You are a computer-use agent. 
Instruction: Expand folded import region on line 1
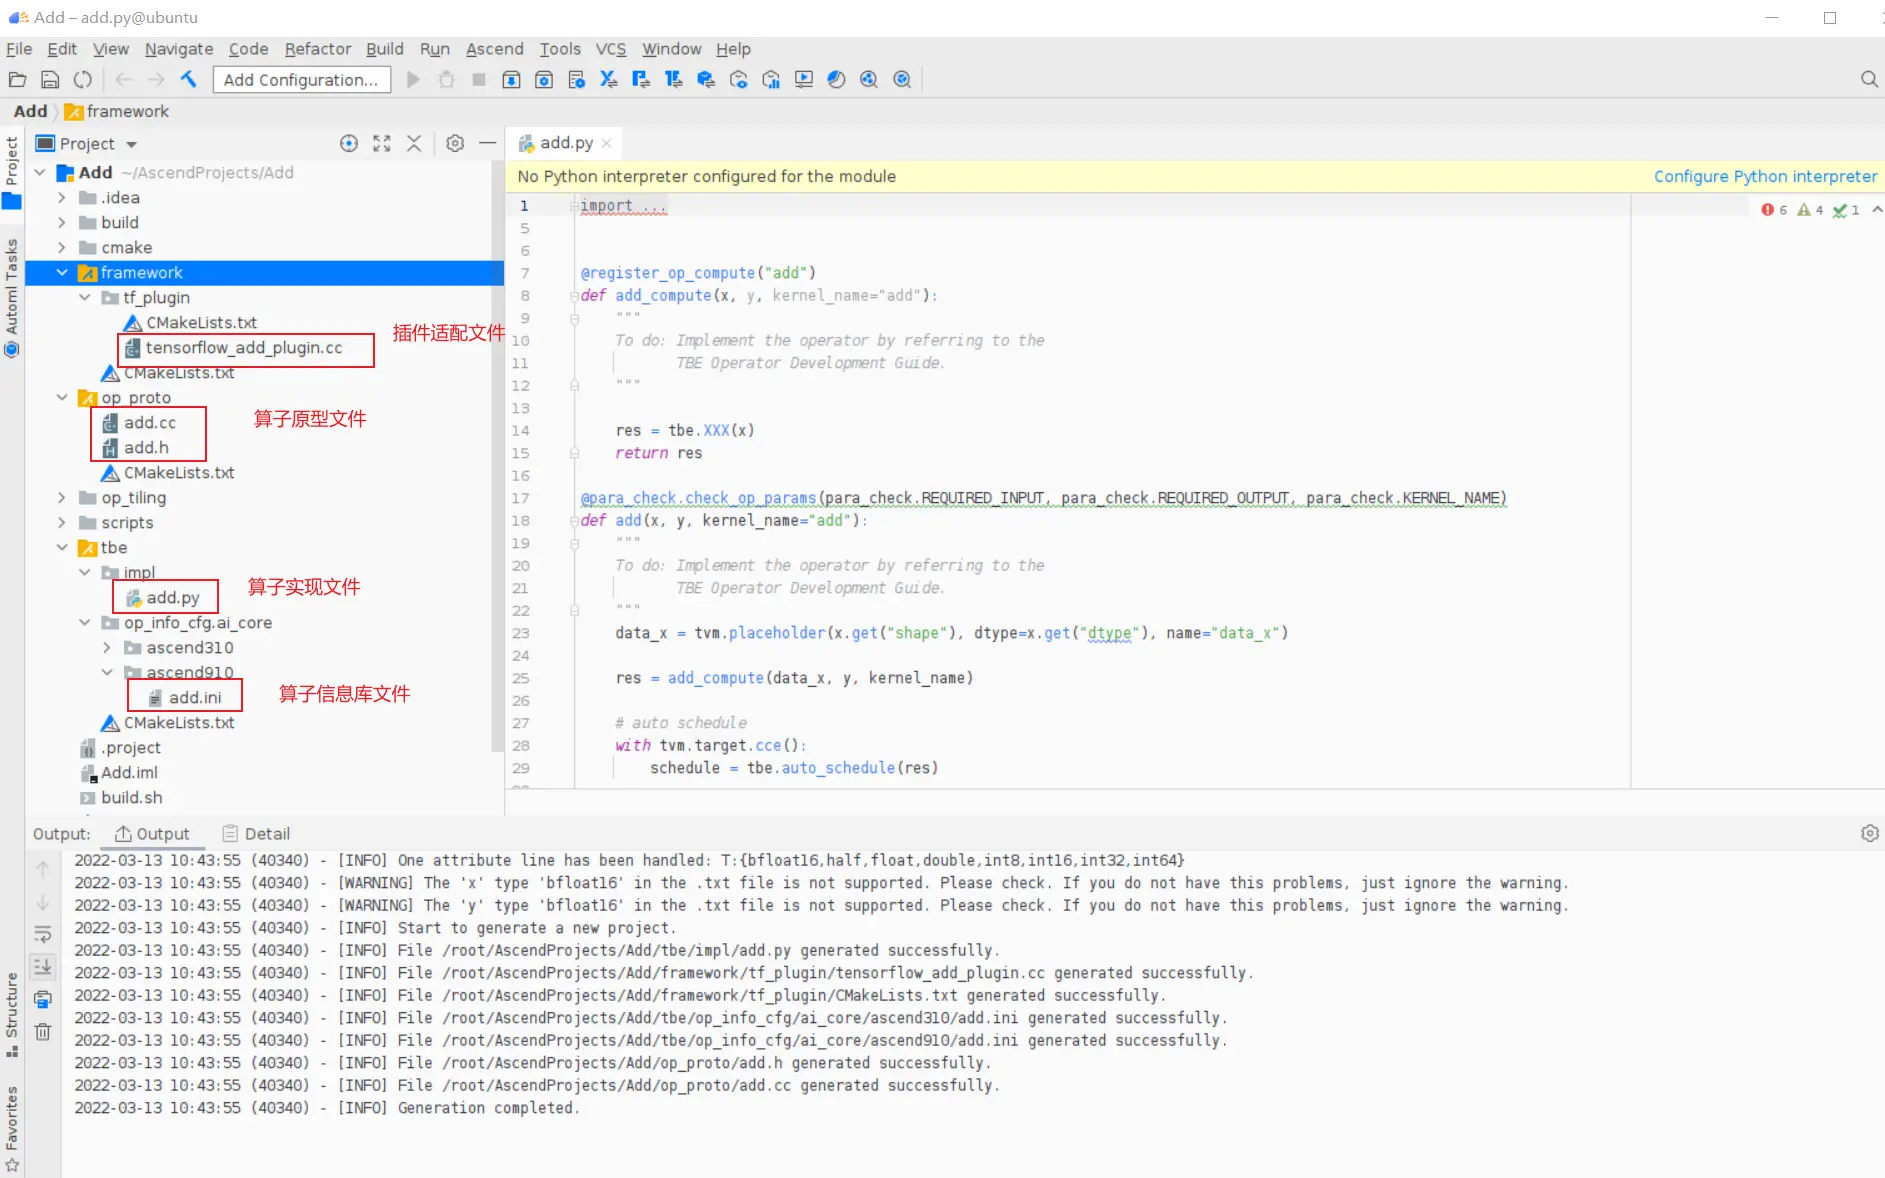click(x=575, y=206)
